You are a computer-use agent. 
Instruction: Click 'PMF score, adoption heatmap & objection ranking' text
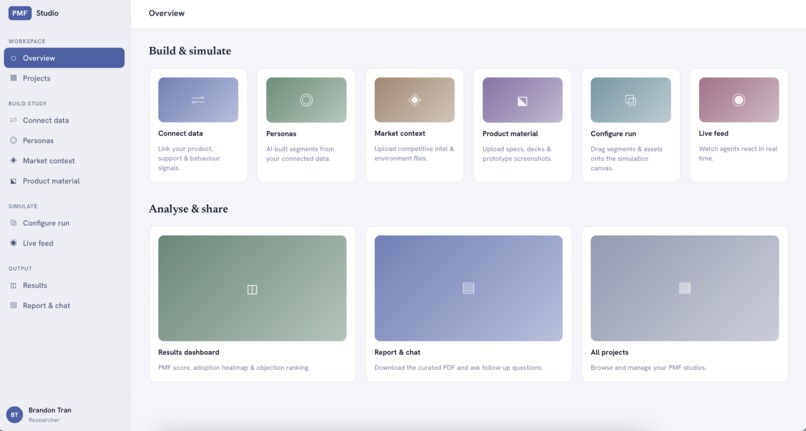point(234,368)
